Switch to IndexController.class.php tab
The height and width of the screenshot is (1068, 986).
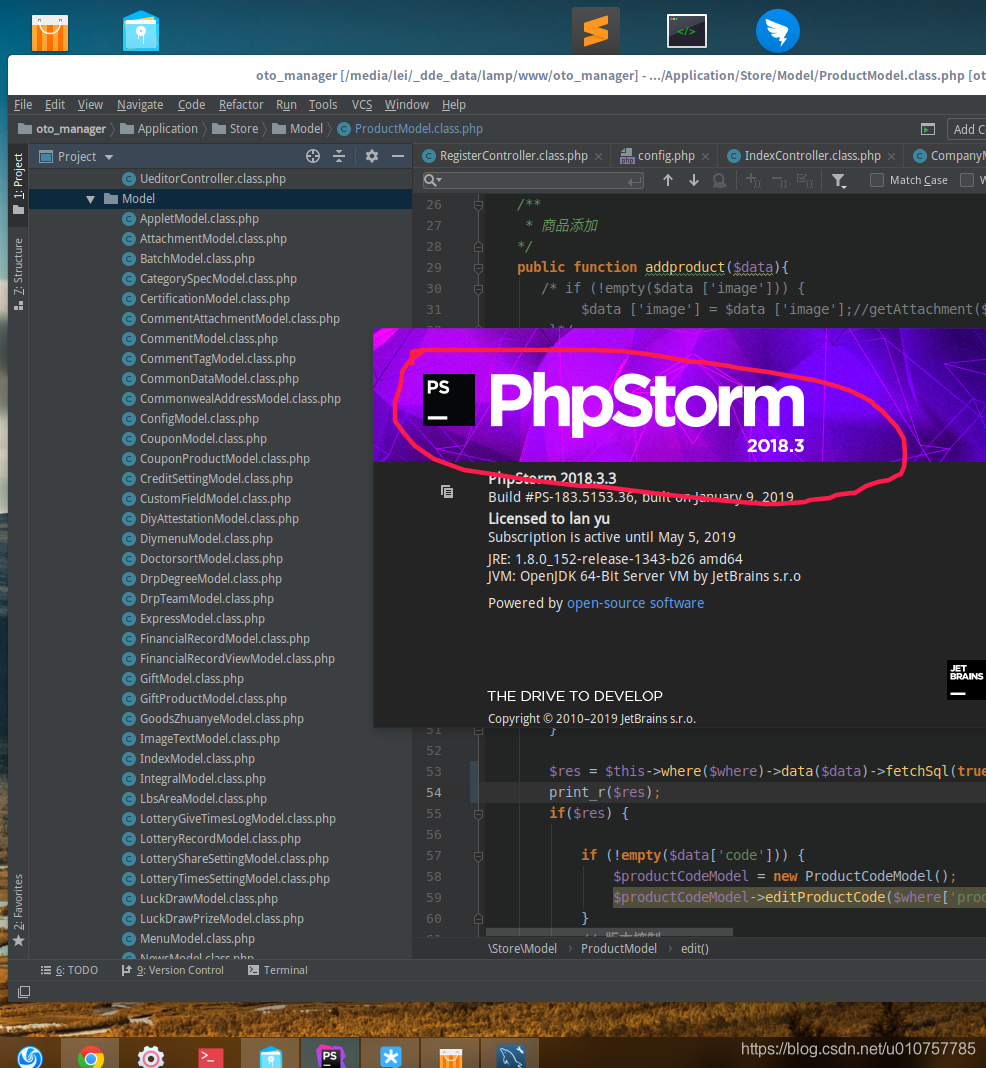812,156
